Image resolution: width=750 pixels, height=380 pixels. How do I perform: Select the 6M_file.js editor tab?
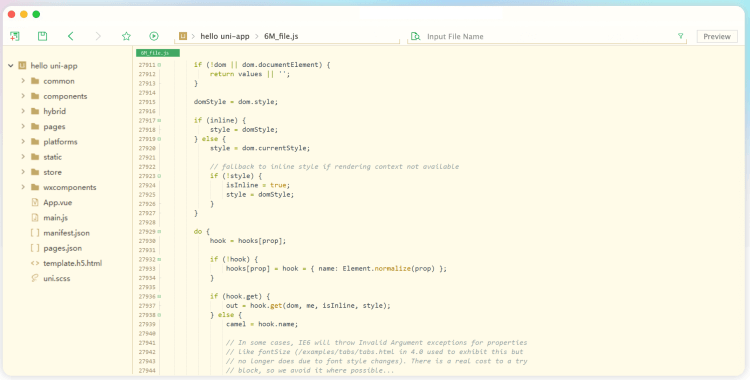click(158, 53)
